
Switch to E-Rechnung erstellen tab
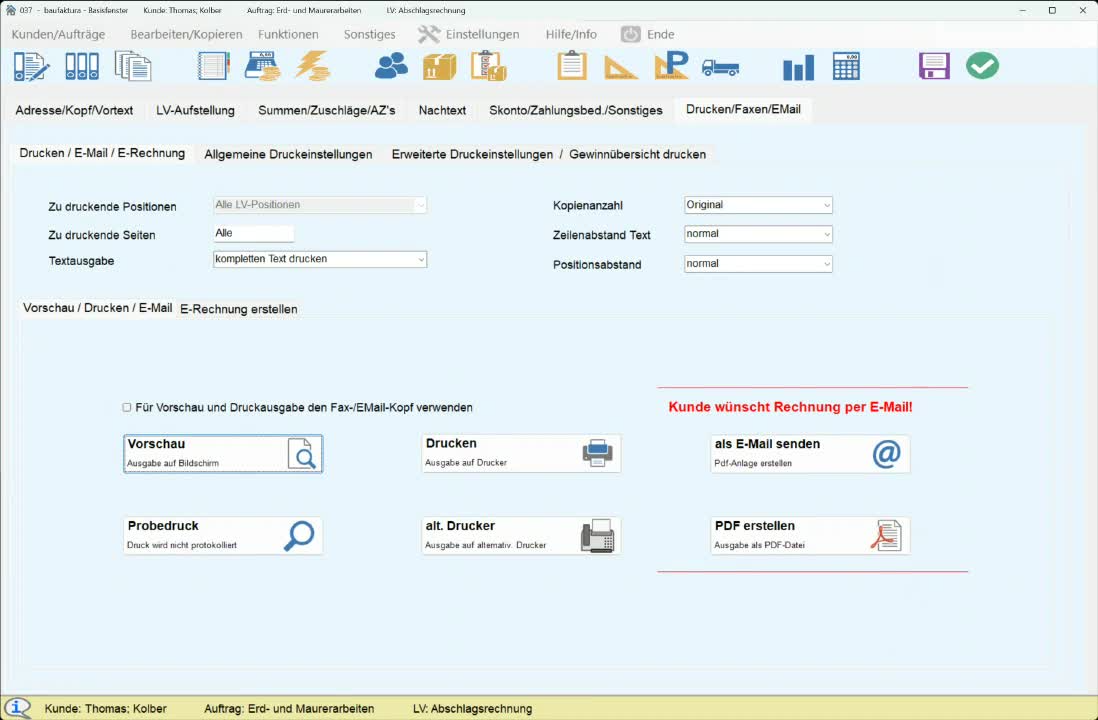239,309
